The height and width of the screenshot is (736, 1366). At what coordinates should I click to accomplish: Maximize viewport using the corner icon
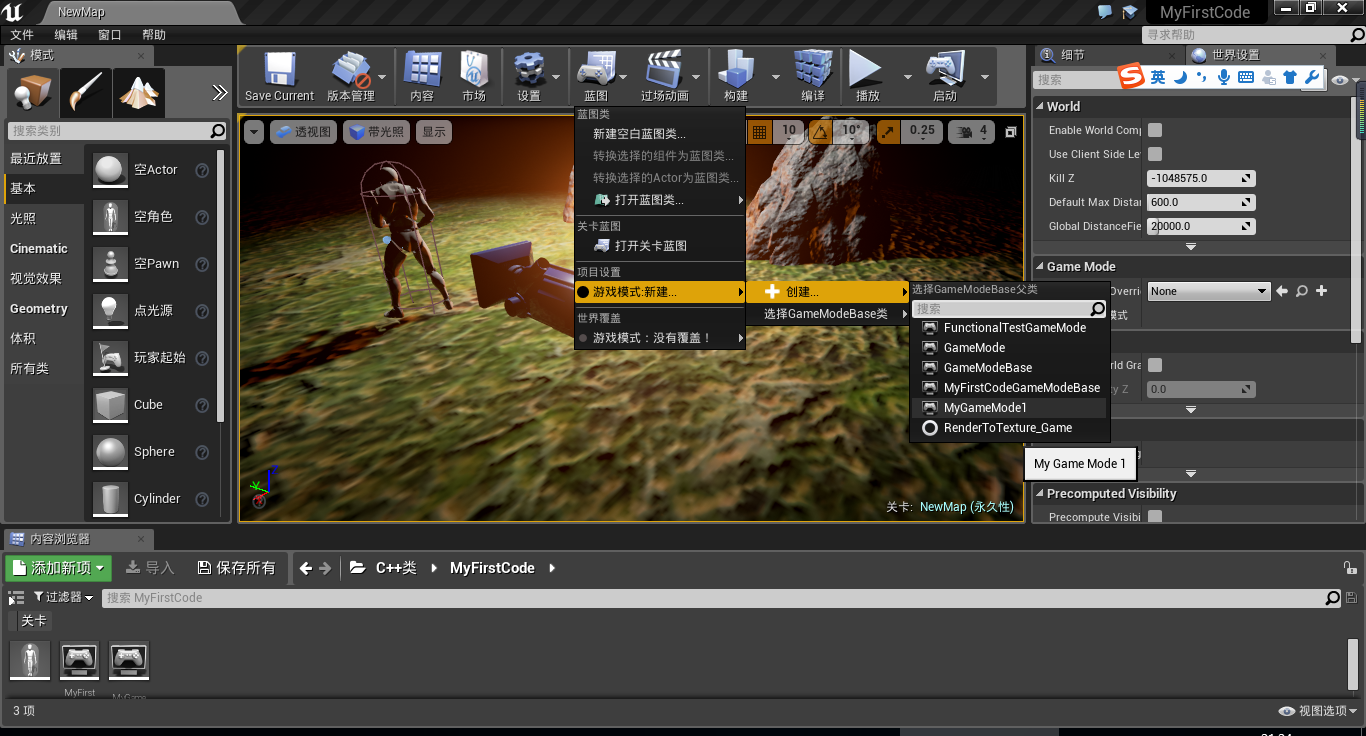click(1011, 132)
